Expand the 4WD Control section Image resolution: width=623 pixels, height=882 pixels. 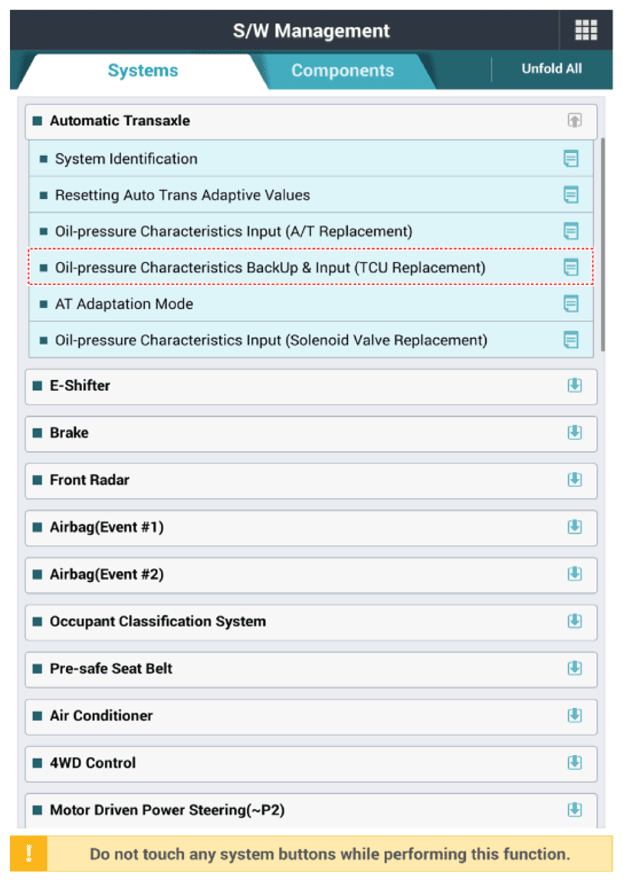[574, 763]
